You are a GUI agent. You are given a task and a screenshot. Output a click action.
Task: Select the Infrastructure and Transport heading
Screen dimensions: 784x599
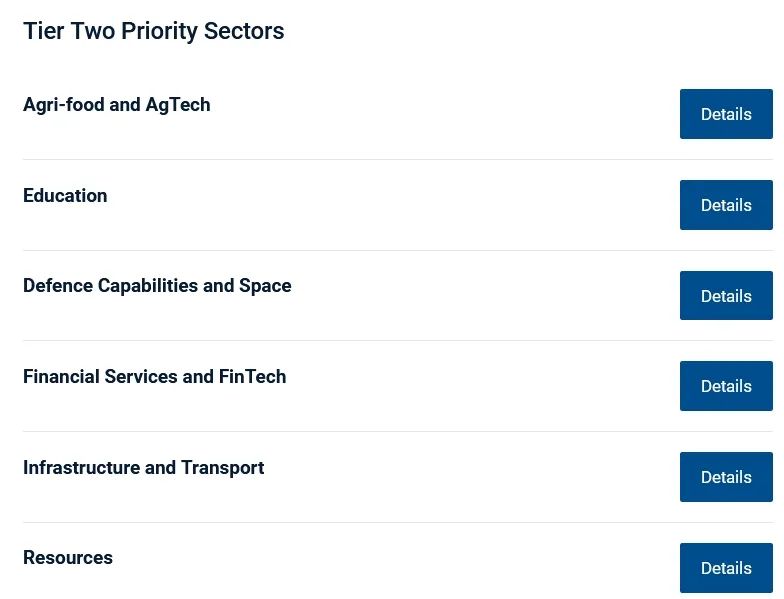[x=144, y=468]
